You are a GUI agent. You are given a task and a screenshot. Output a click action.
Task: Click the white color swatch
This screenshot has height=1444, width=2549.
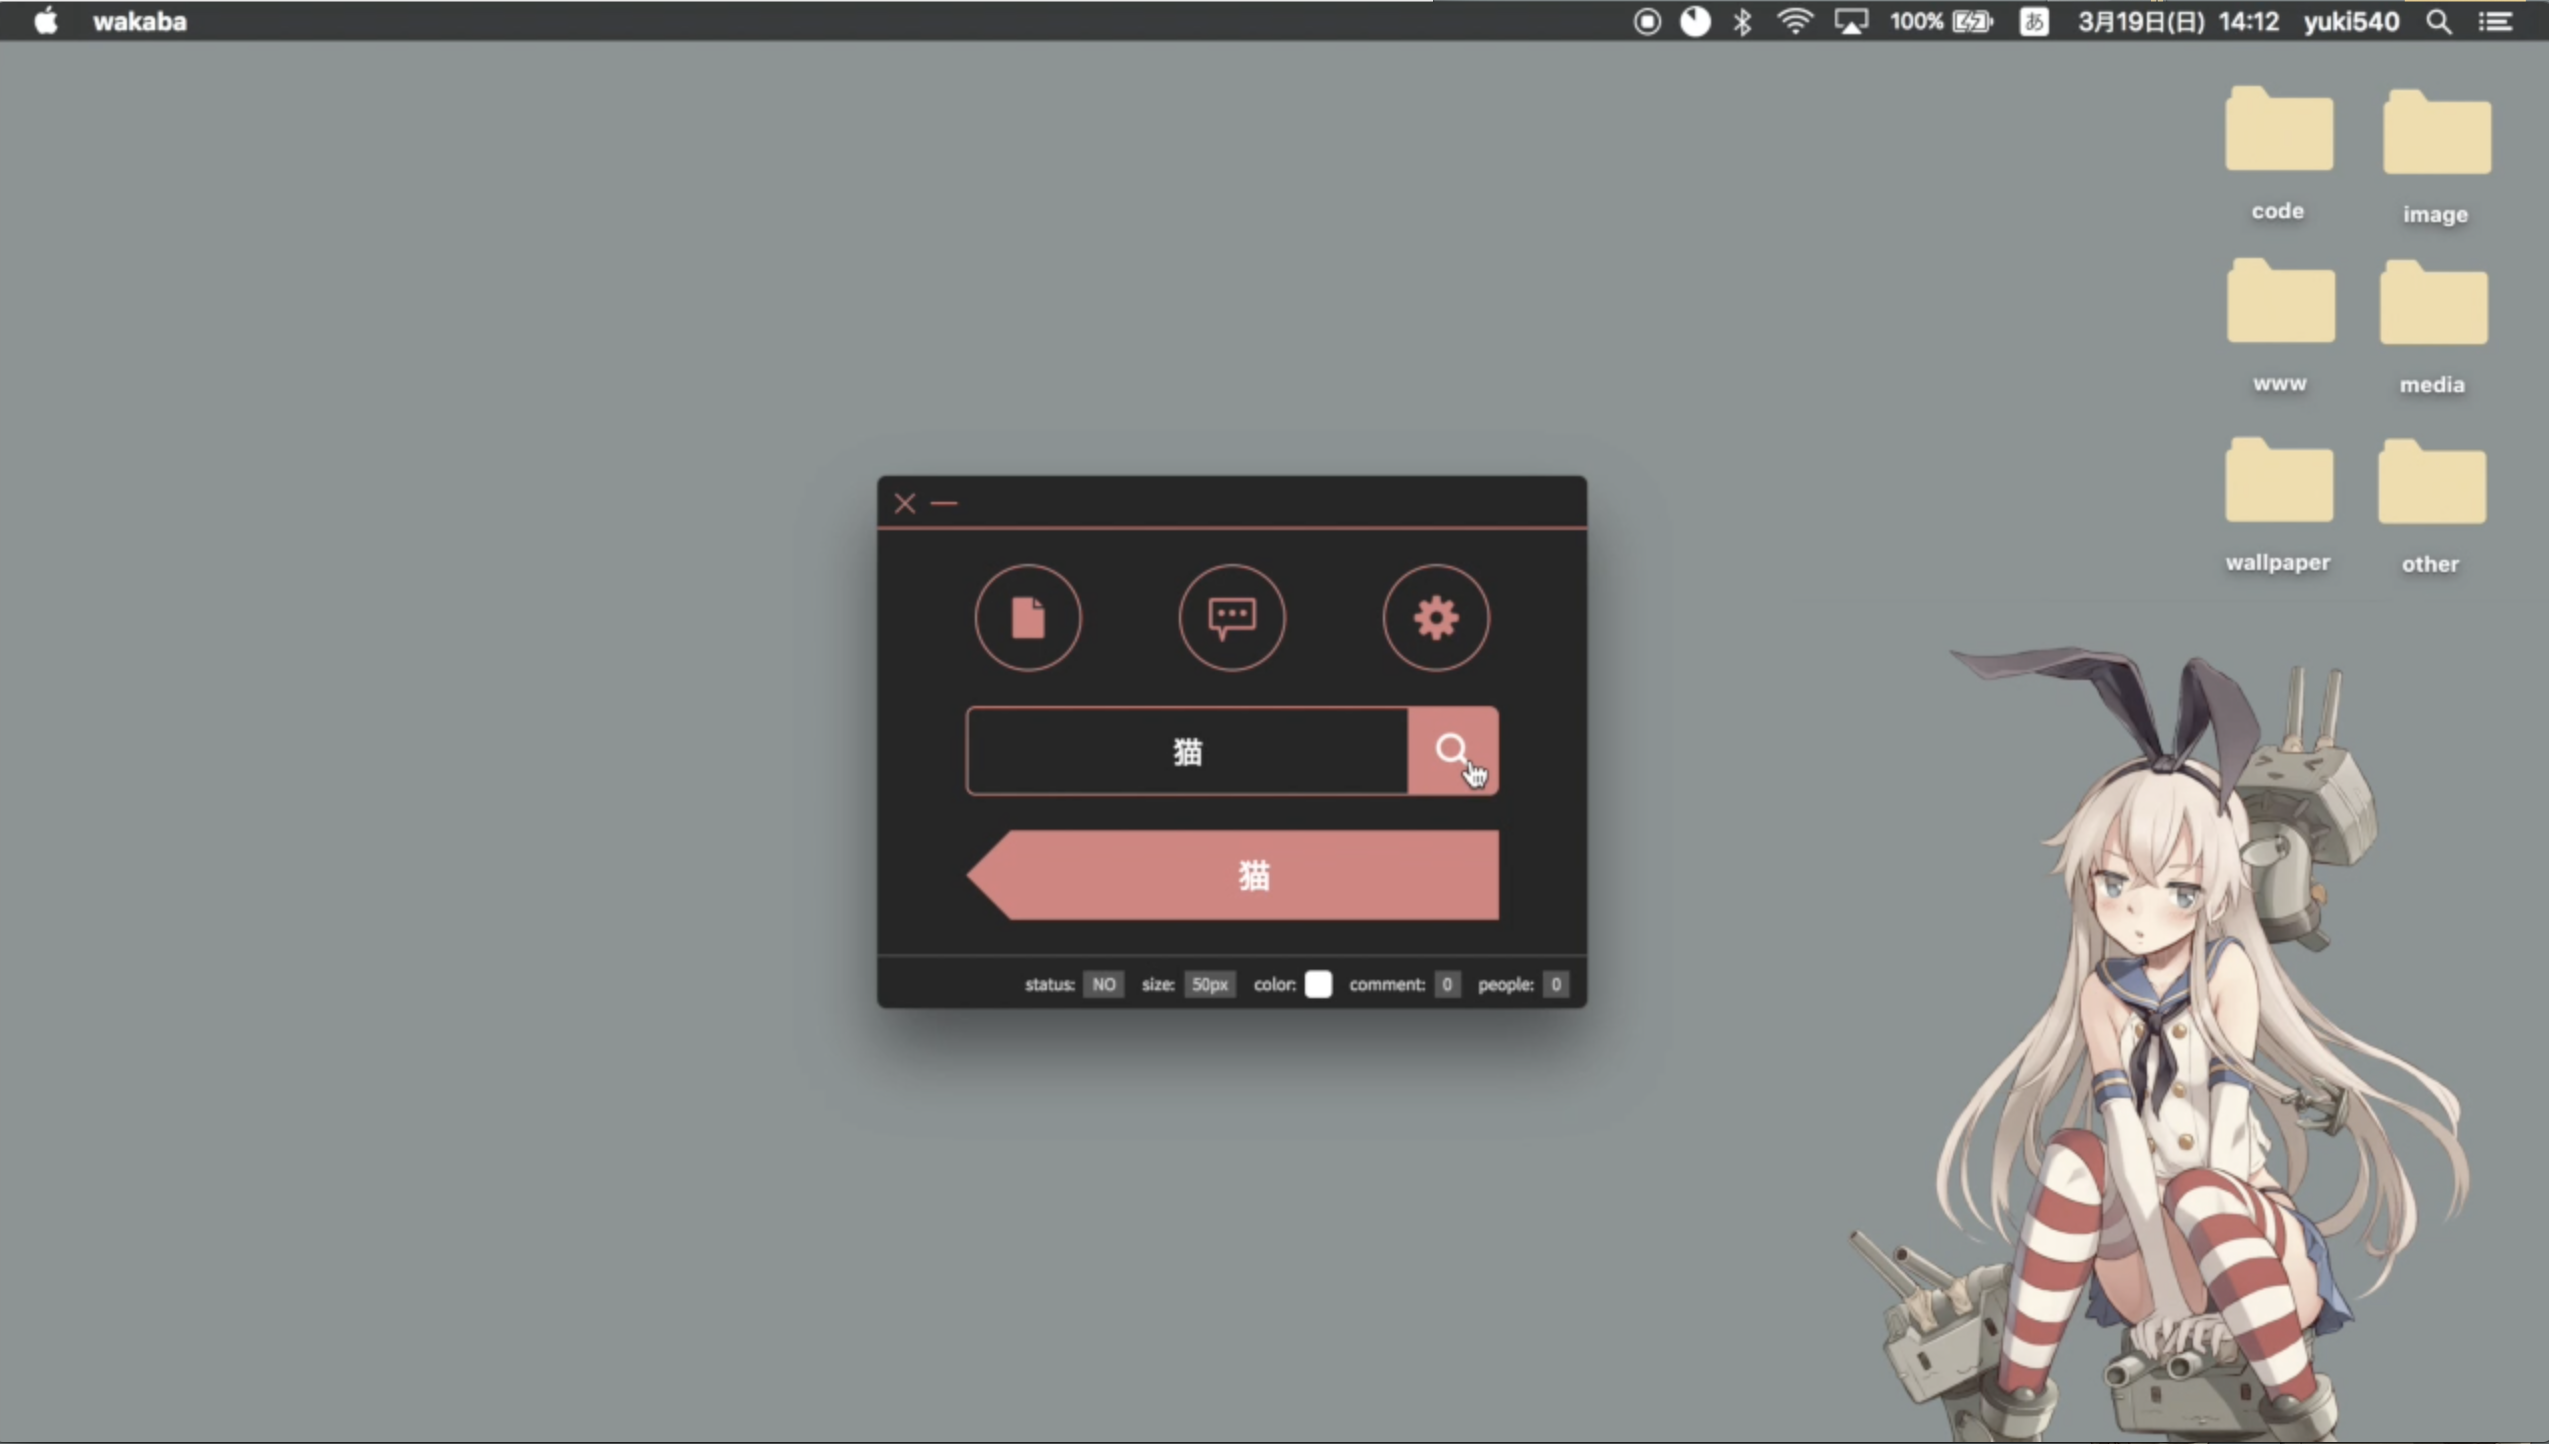(x=1318, y=984)
